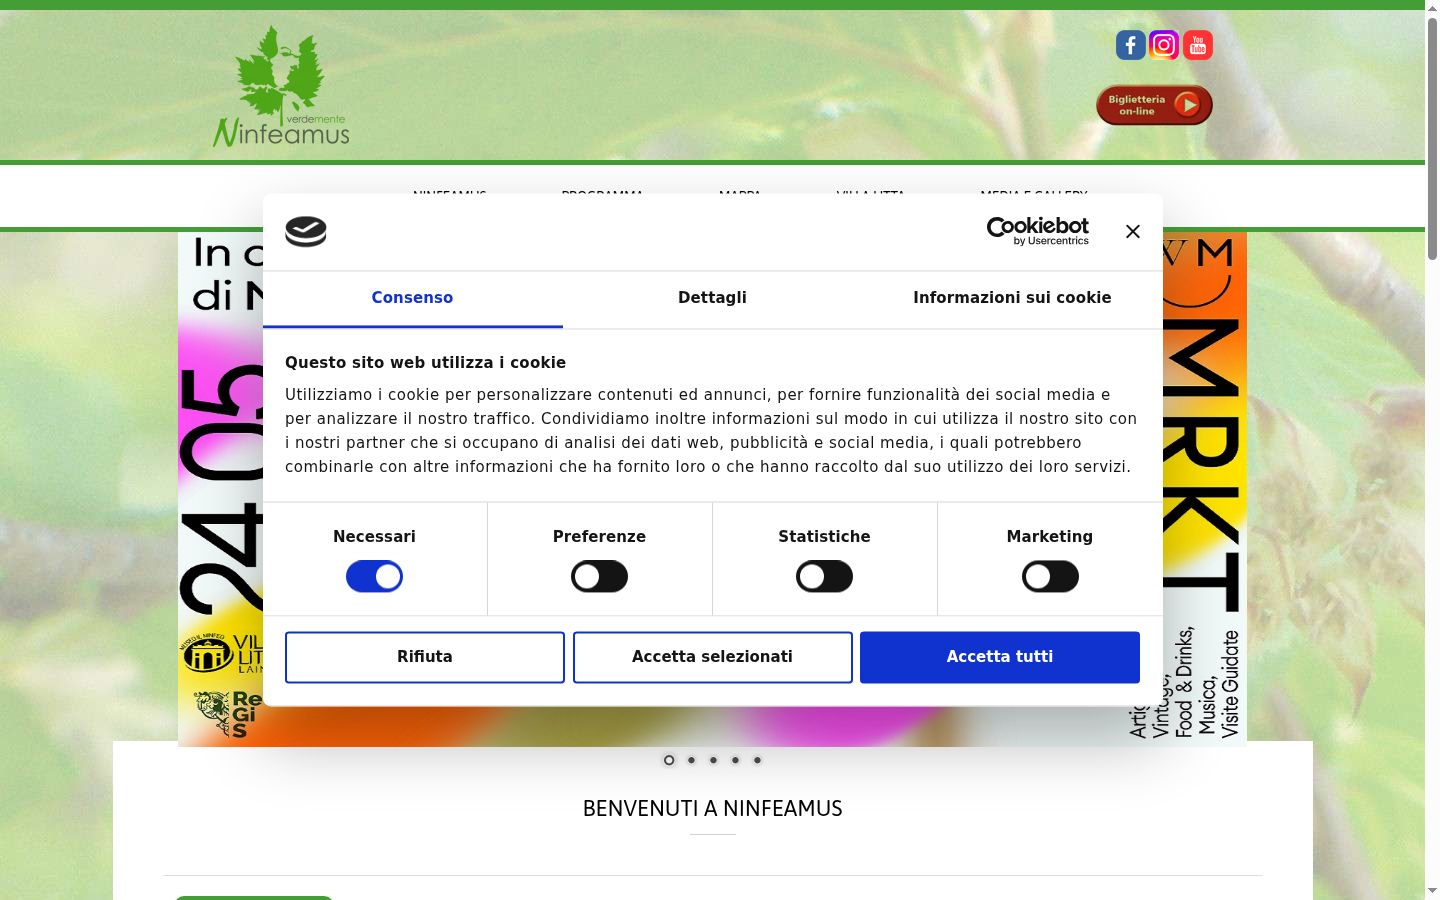
Task: Select the fifth carousel slide dot
Action: pyautogui.click(x=757, y=760)
